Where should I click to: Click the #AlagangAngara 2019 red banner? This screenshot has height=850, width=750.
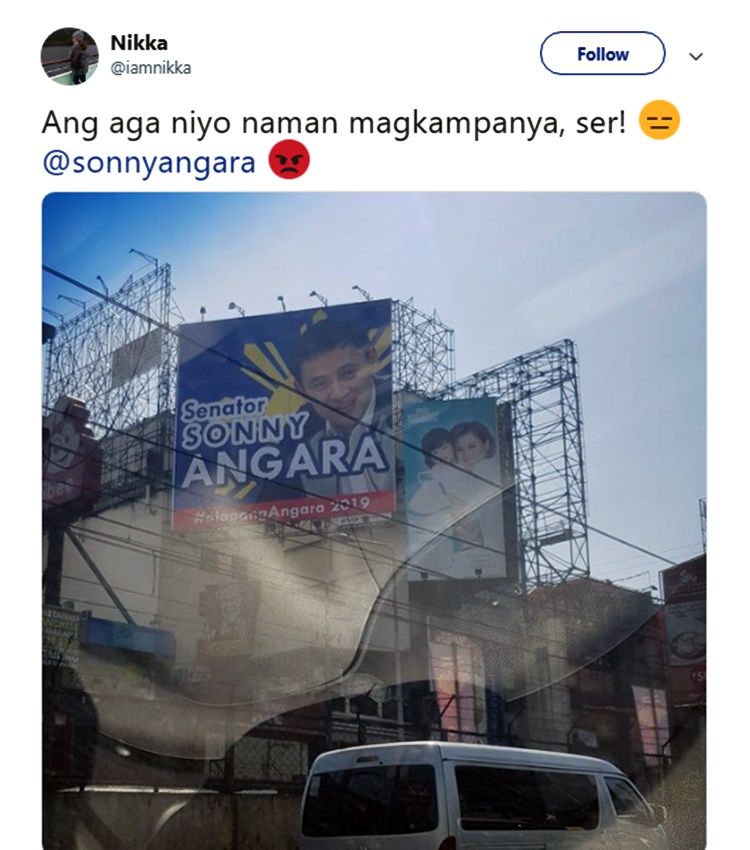pyautogui.click(x=284, y=509)
